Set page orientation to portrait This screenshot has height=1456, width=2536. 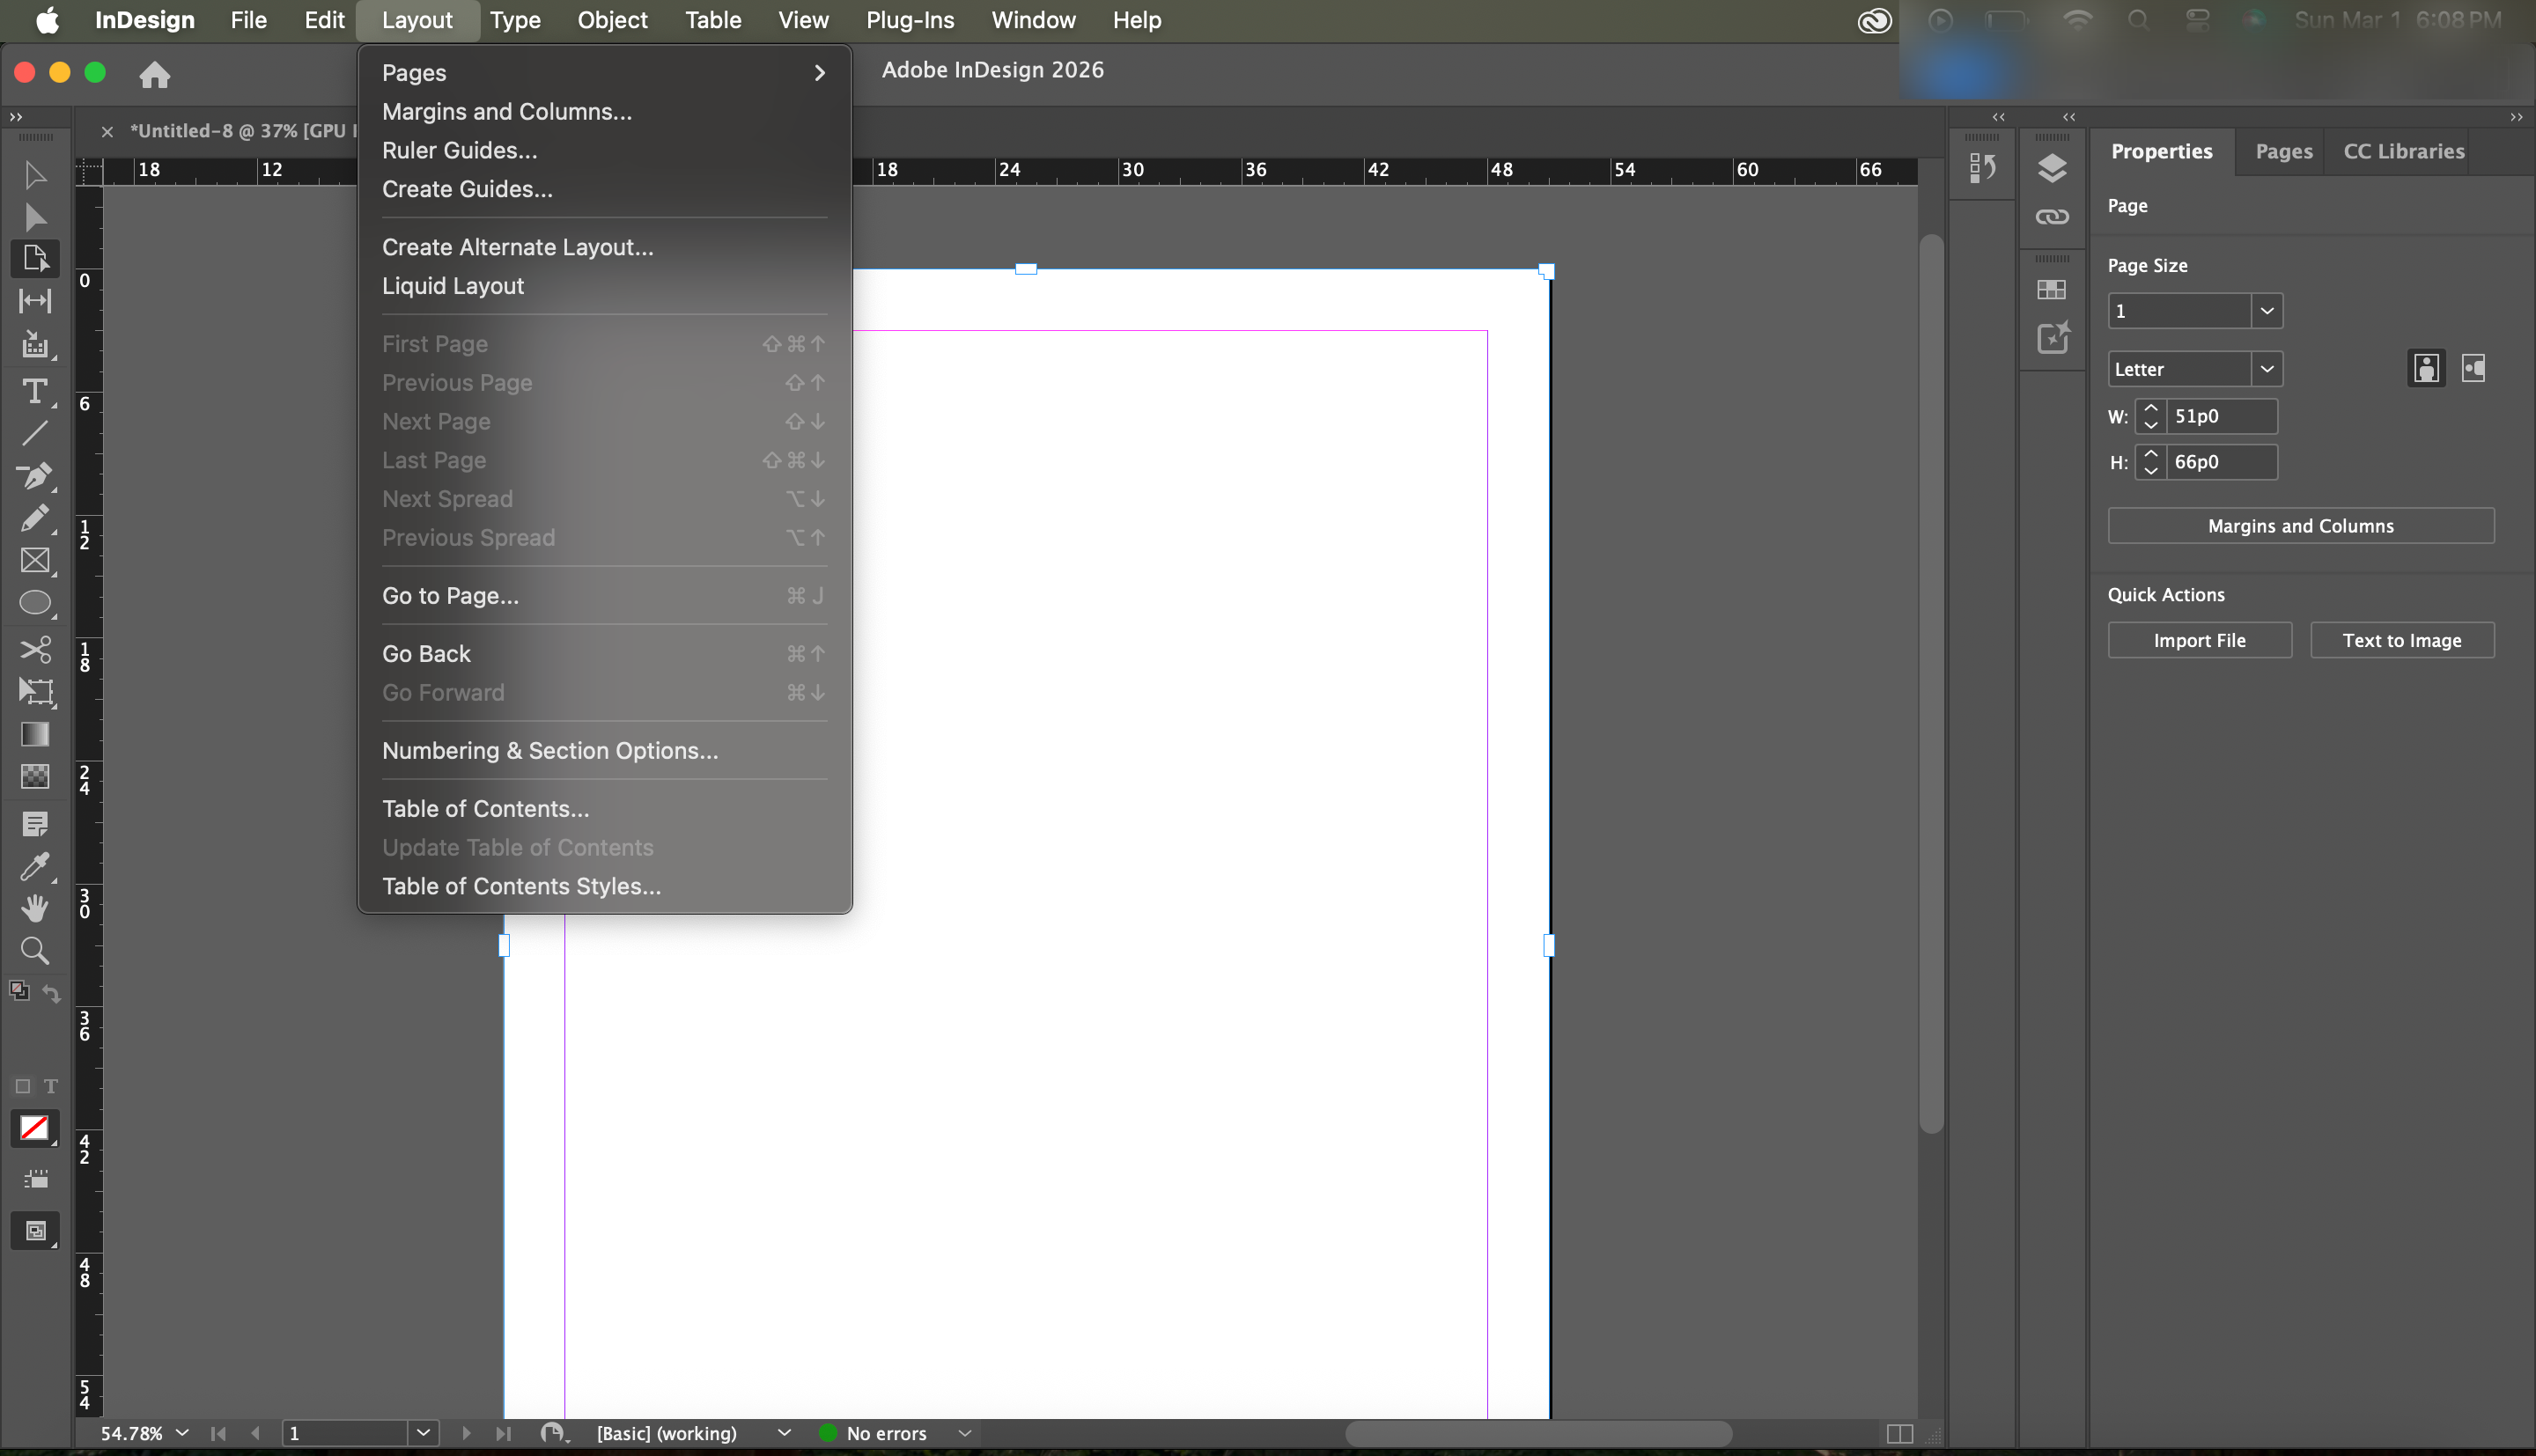pyautogui.click(x=2426, y=369)
